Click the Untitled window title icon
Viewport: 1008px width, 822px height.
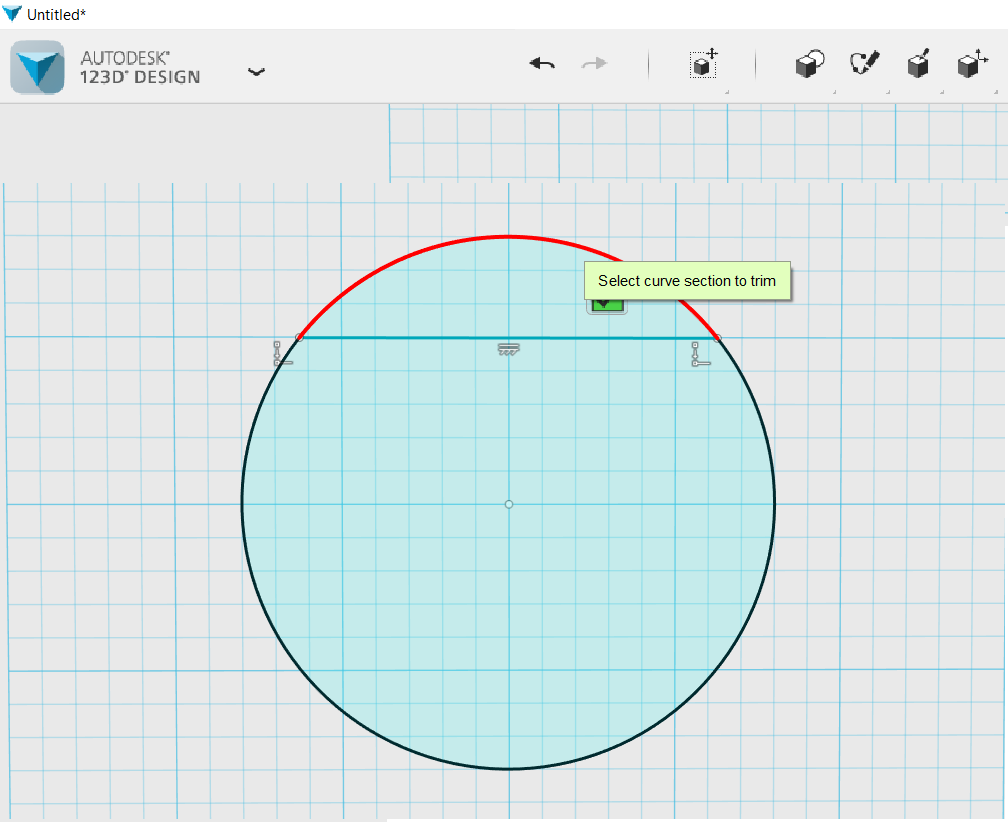click(12, 13)
